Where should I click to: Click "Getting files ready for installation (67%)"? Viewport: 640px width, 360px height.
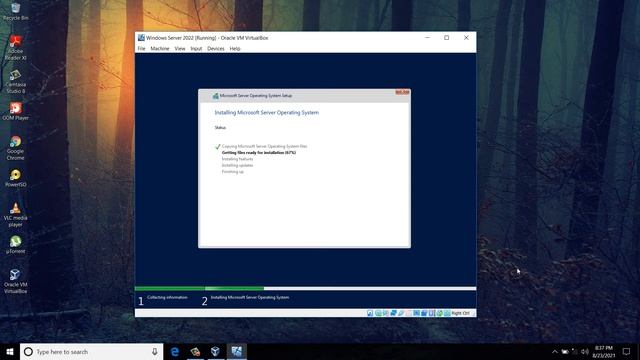click(259, 153)
